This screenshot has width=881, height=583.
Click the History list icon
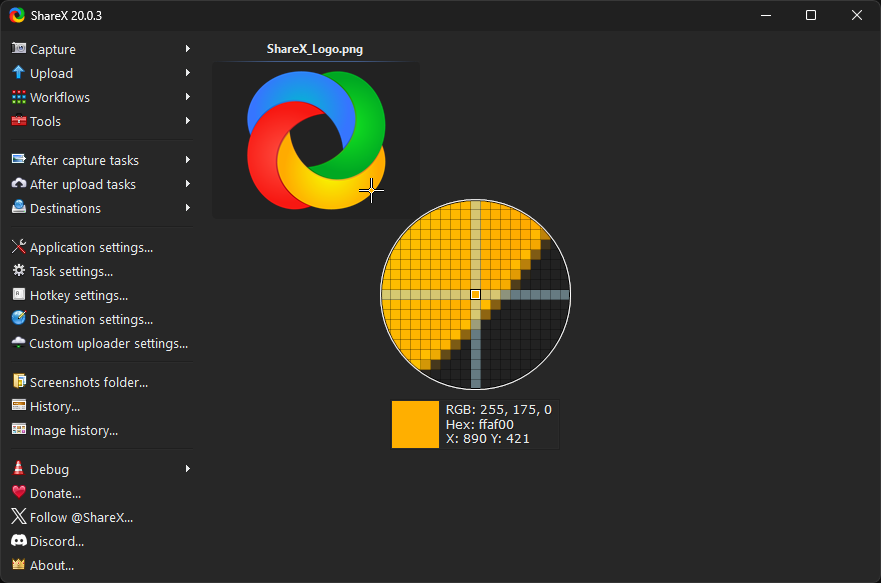point(19,405)
